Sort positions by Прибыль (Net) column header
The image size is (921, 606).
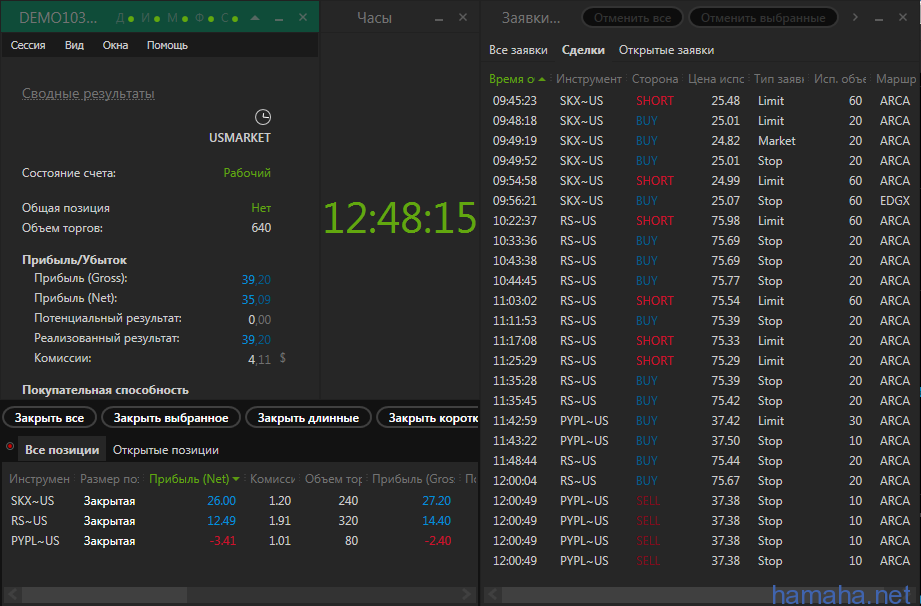194,479
